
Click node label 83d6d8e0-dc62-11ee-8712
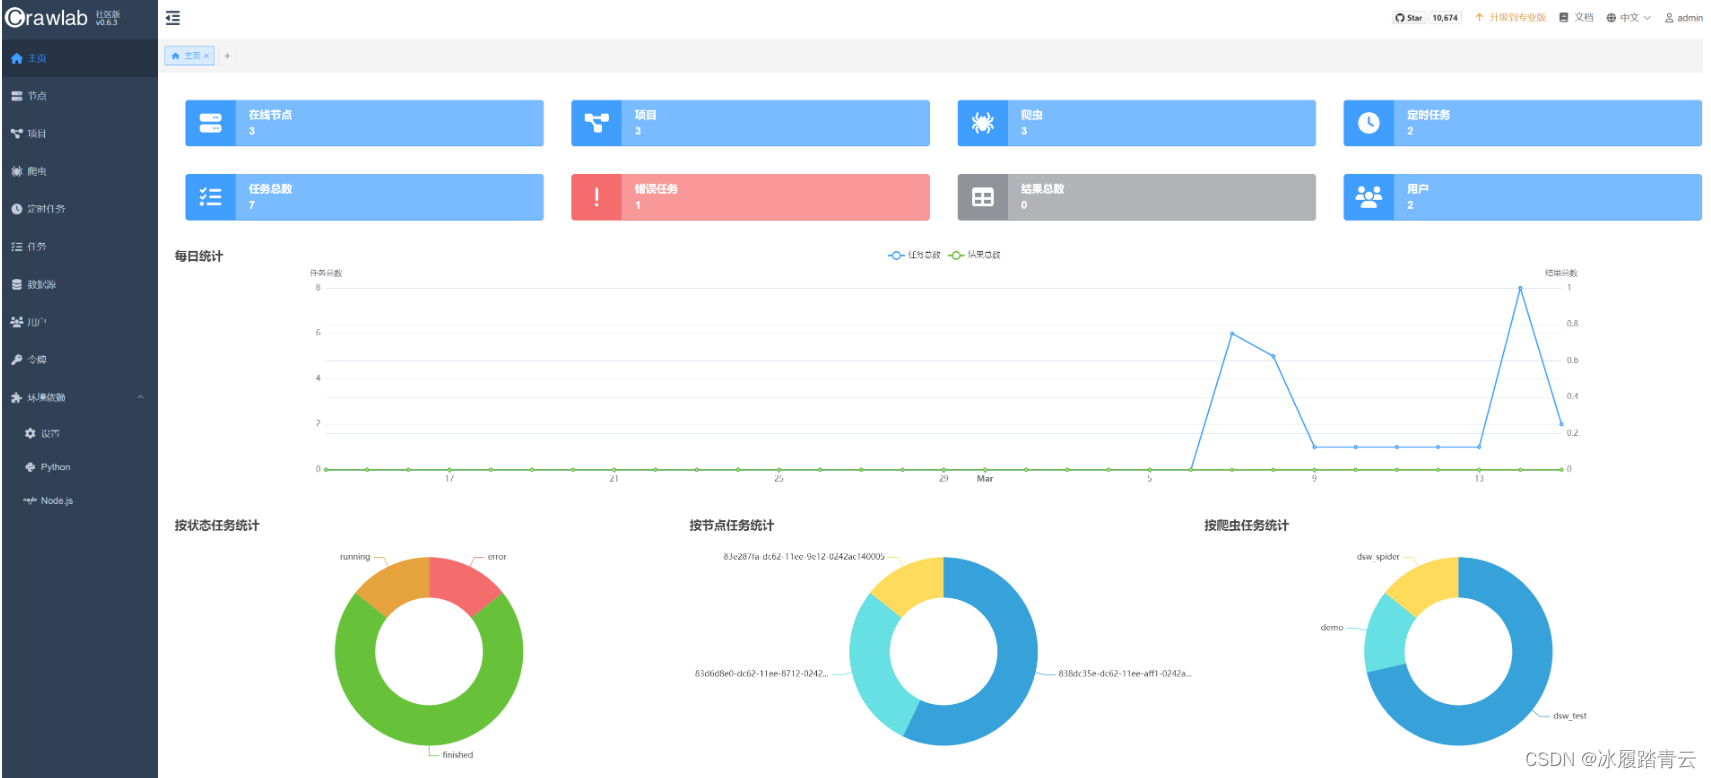(x=761, y=674)
